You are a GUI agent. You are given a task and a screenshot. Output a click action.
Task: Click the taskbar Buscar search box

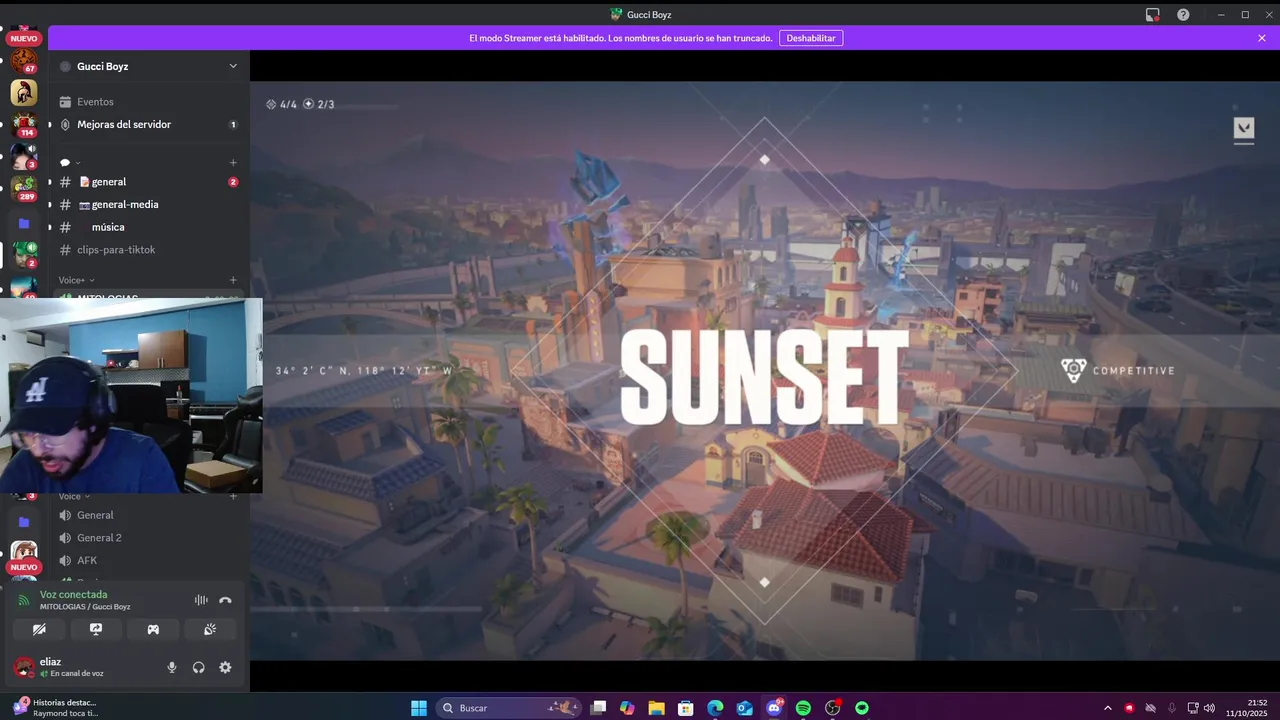pos(509,708)
